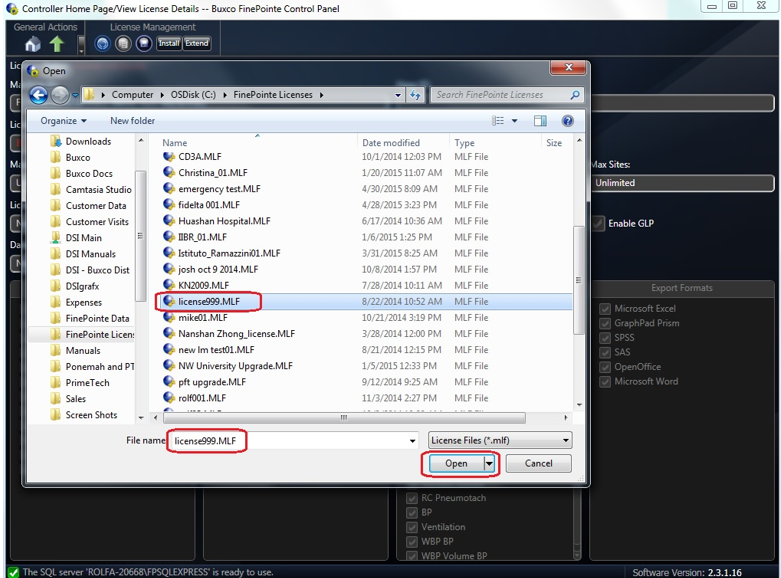Click the Open button

tap(456, 463)
